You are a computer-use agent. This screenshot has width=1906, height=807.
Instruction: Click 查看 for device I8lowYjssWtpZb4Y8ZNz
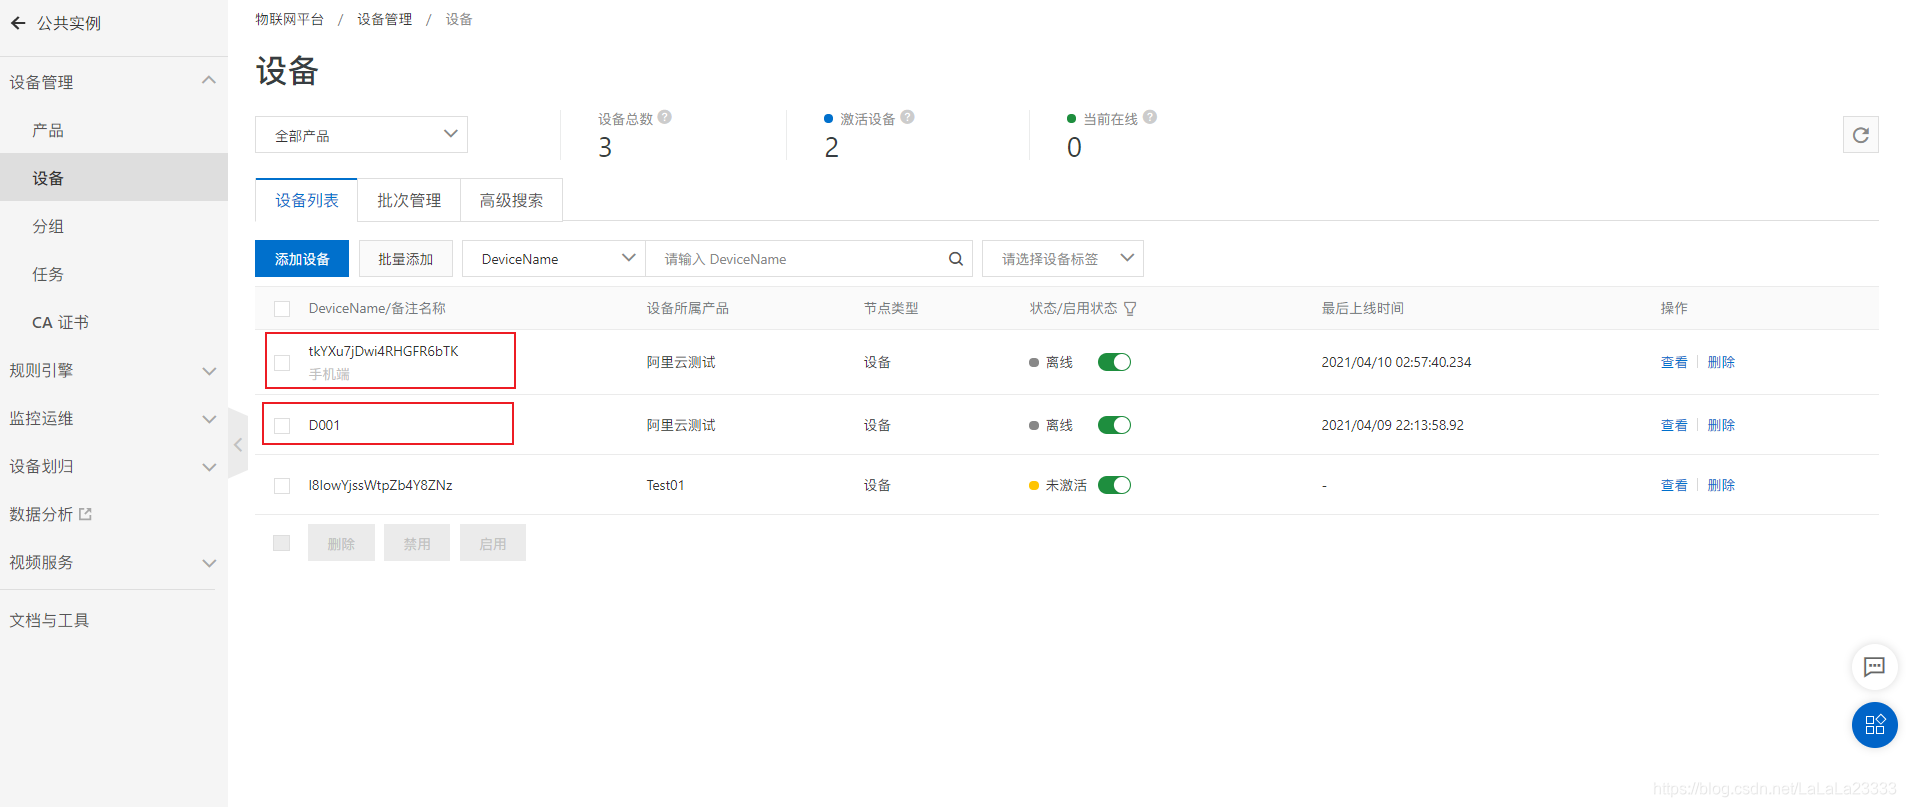1674,485
